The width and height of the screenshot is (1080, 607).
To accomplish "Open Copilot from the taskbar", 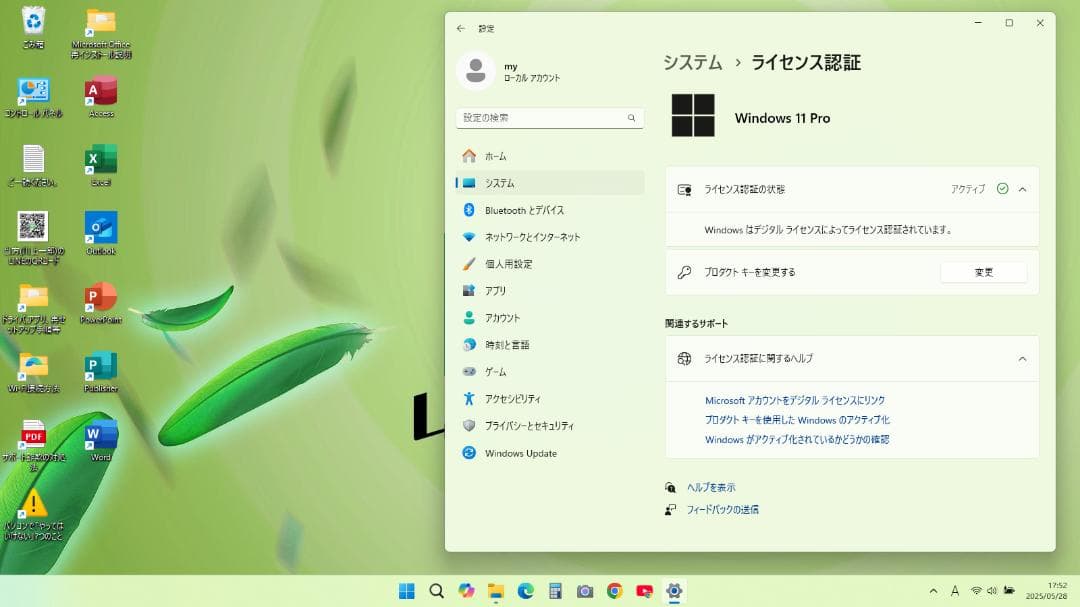I will [466, 591].
